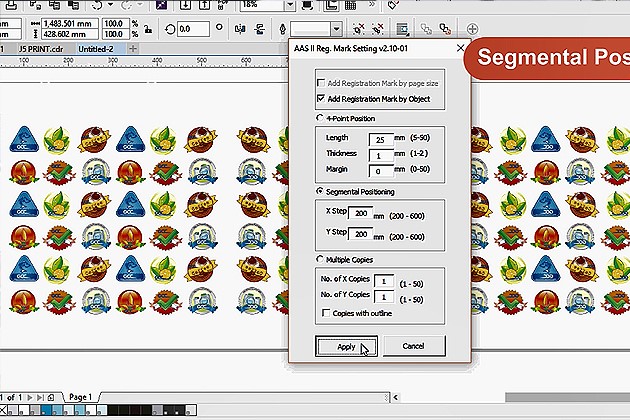Screen dimensions: 630x420
Task: Open the outline width dropdown
Action: pos(336,29)
